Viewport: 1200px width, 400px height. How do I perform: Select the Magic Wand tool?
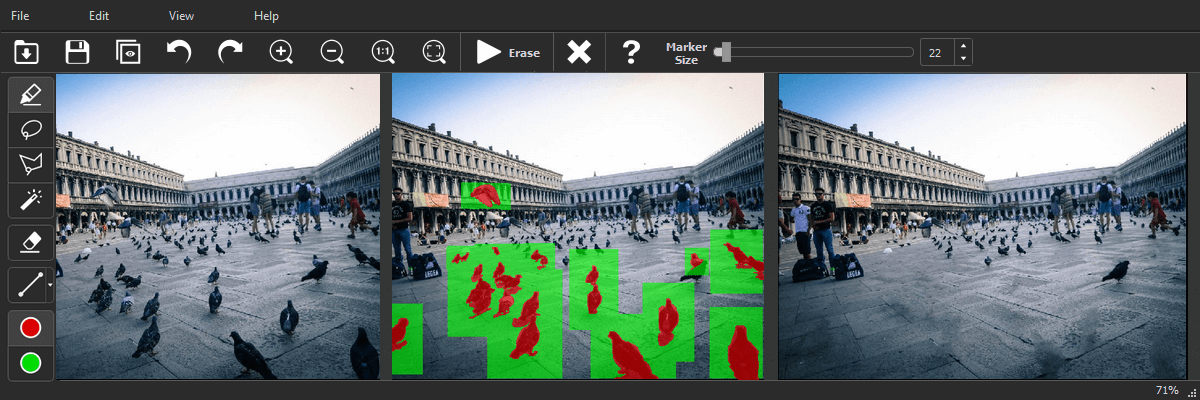point(31,200)
